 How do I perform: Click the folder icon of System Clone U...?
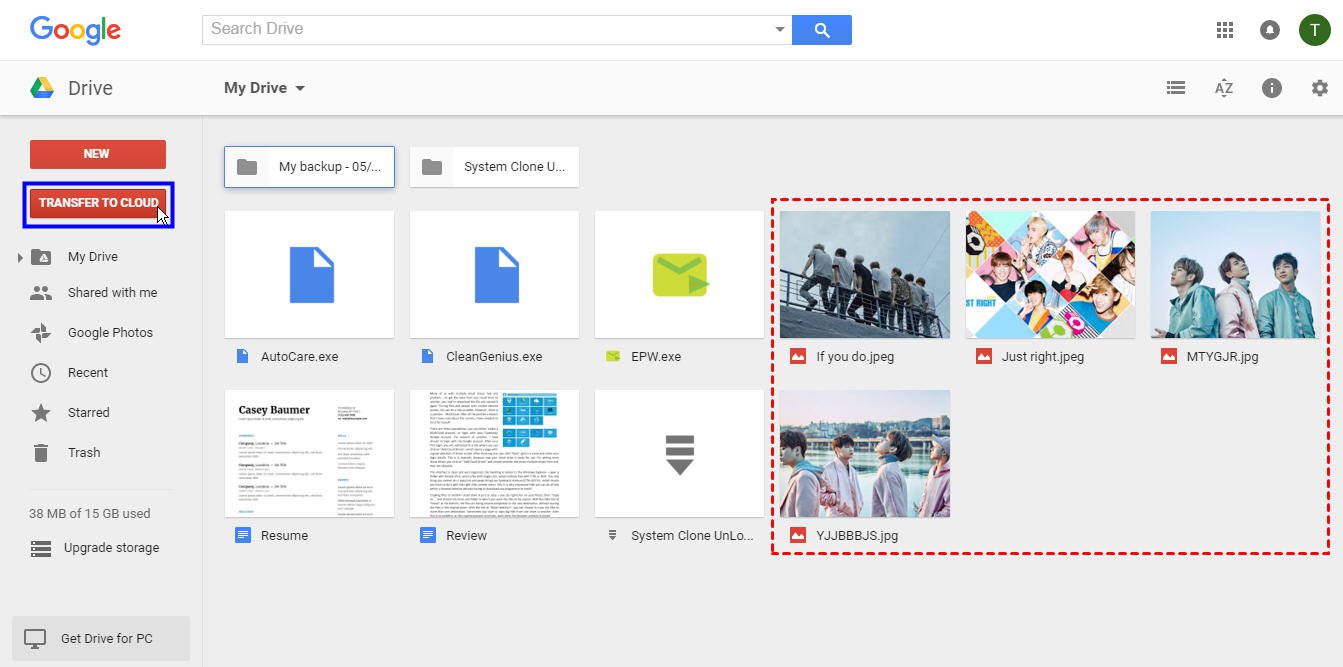432,167
